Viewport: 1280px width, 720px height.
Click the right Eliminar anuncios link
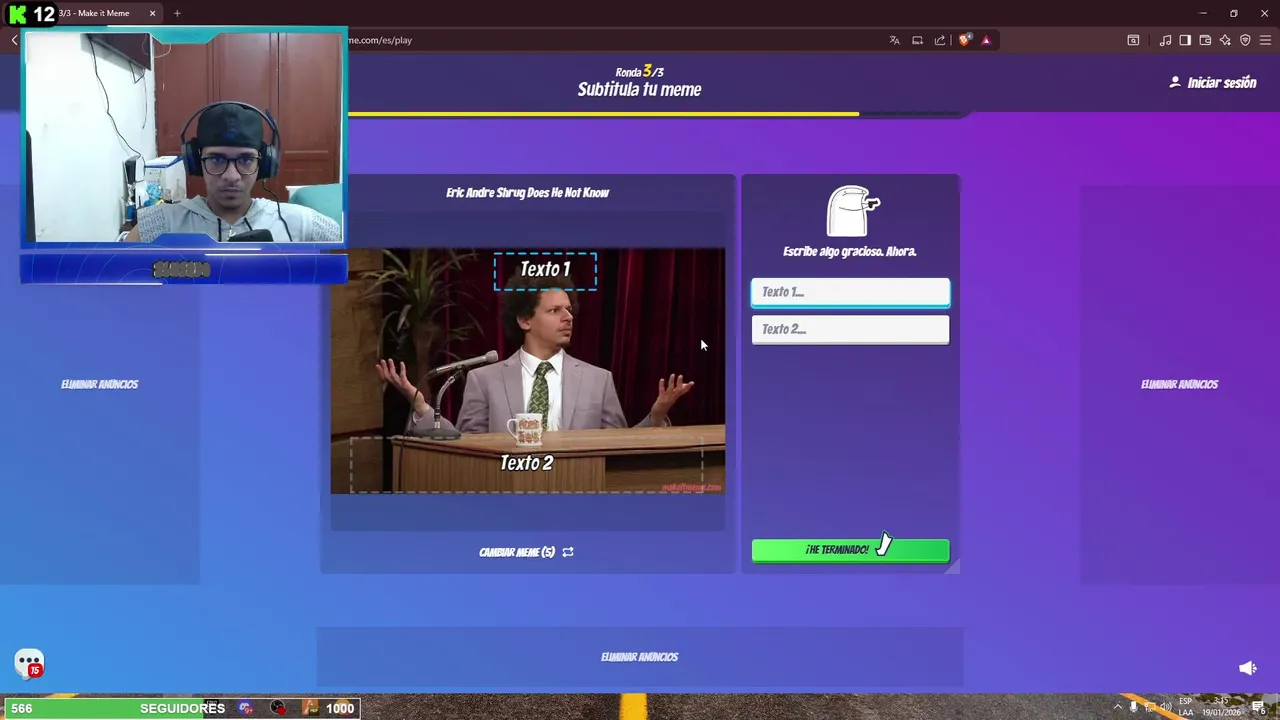(x=1179, y=384)
